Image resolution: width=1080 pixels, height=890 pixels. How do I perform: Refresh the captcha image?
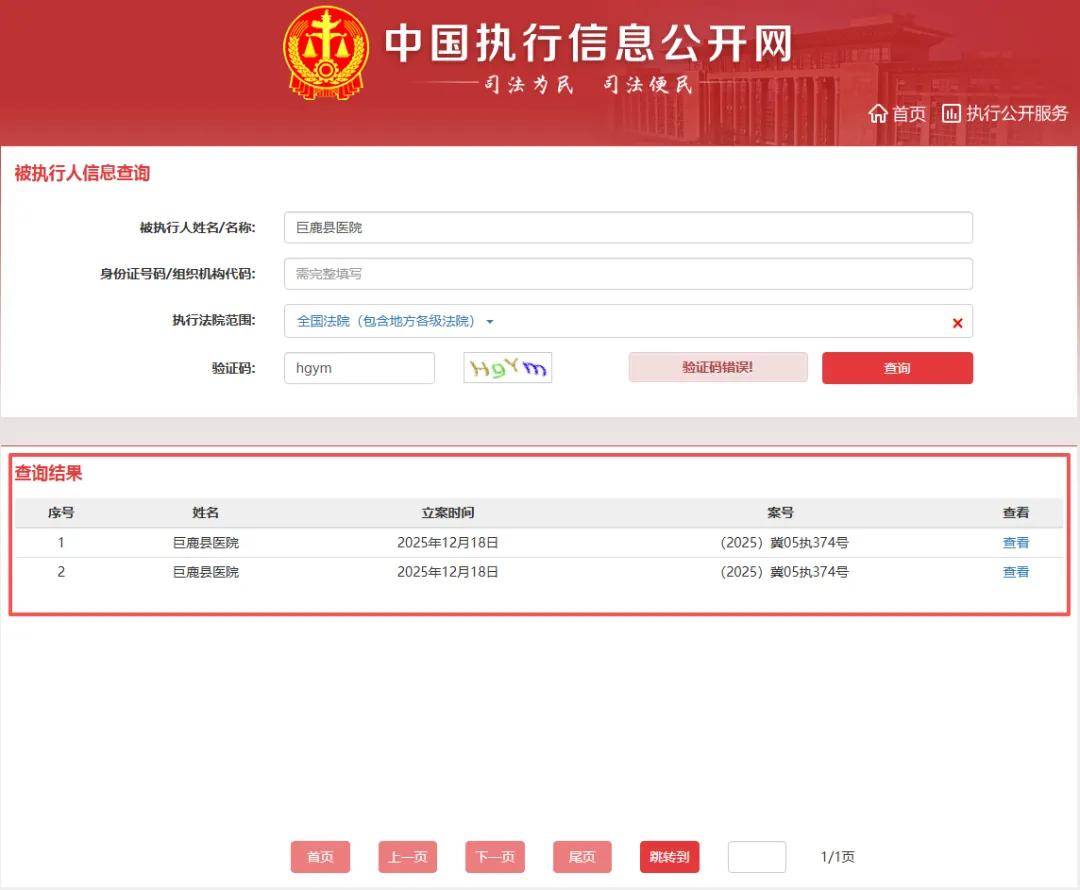[507, 368]
